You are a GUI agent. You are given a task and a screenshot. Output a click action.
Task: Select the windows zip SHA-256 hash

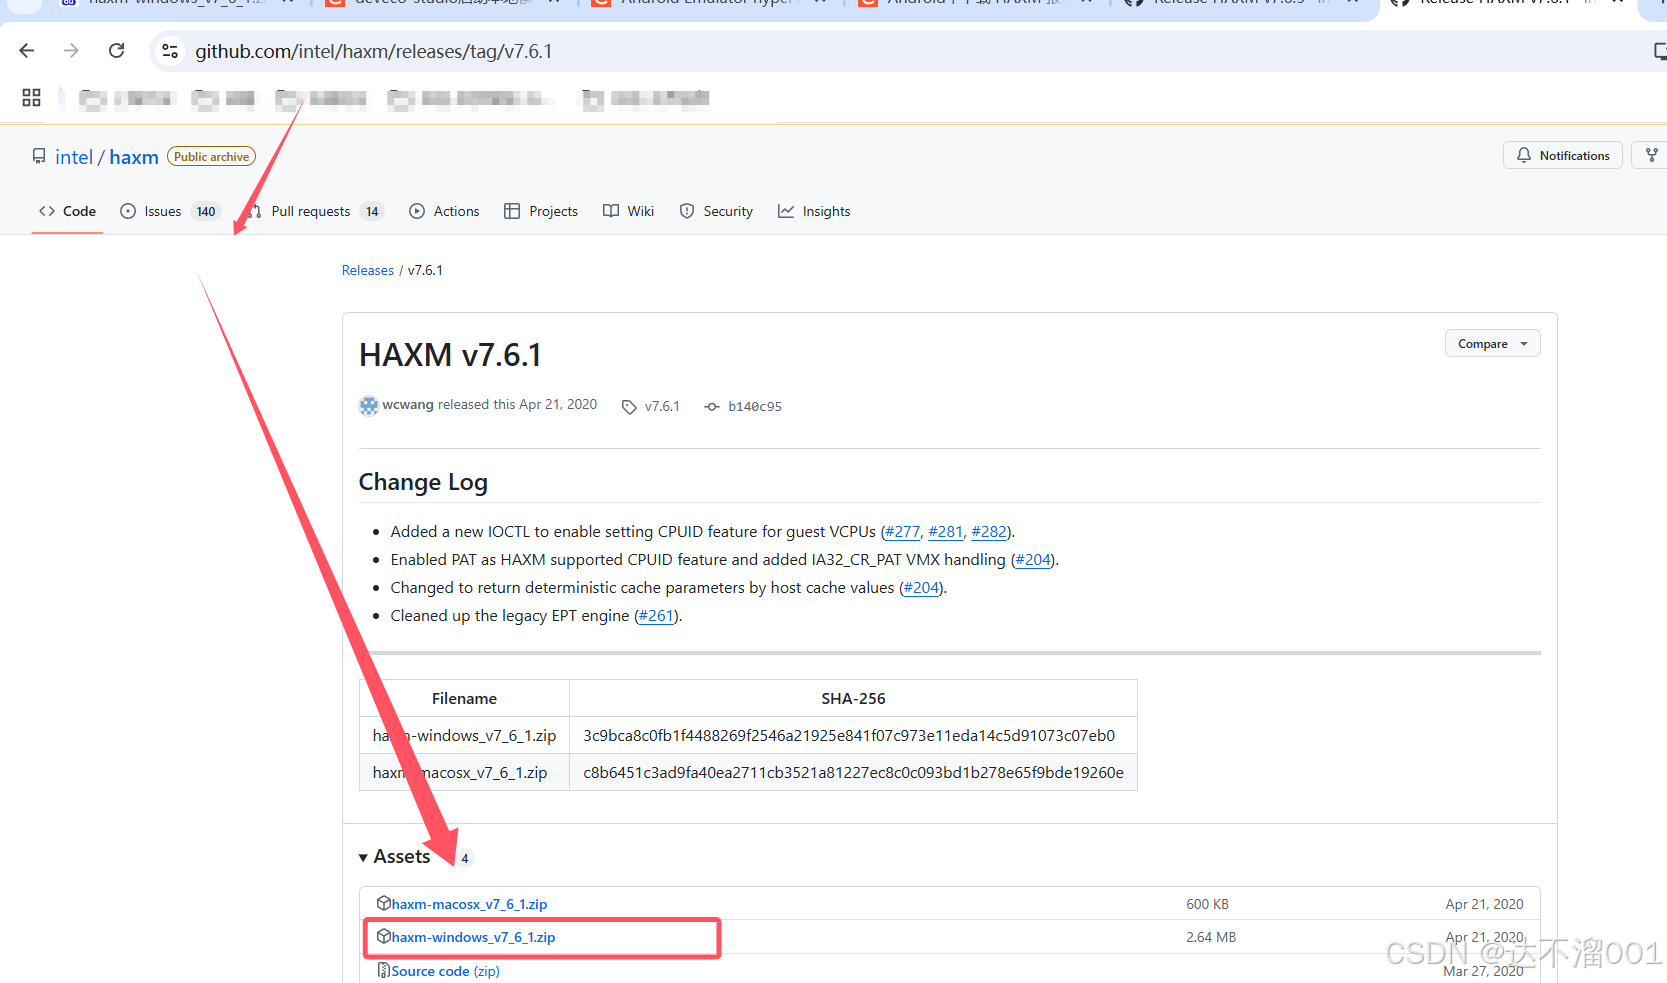pos(849,735)
